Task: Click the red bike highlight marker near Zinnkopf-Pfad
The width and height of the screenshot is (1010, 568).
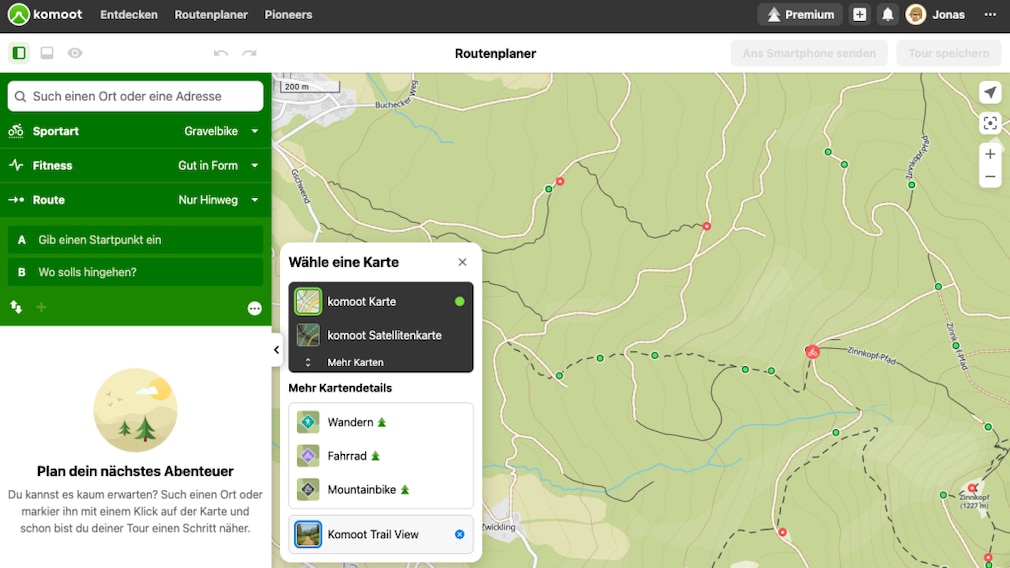Action: click(812, 352)
